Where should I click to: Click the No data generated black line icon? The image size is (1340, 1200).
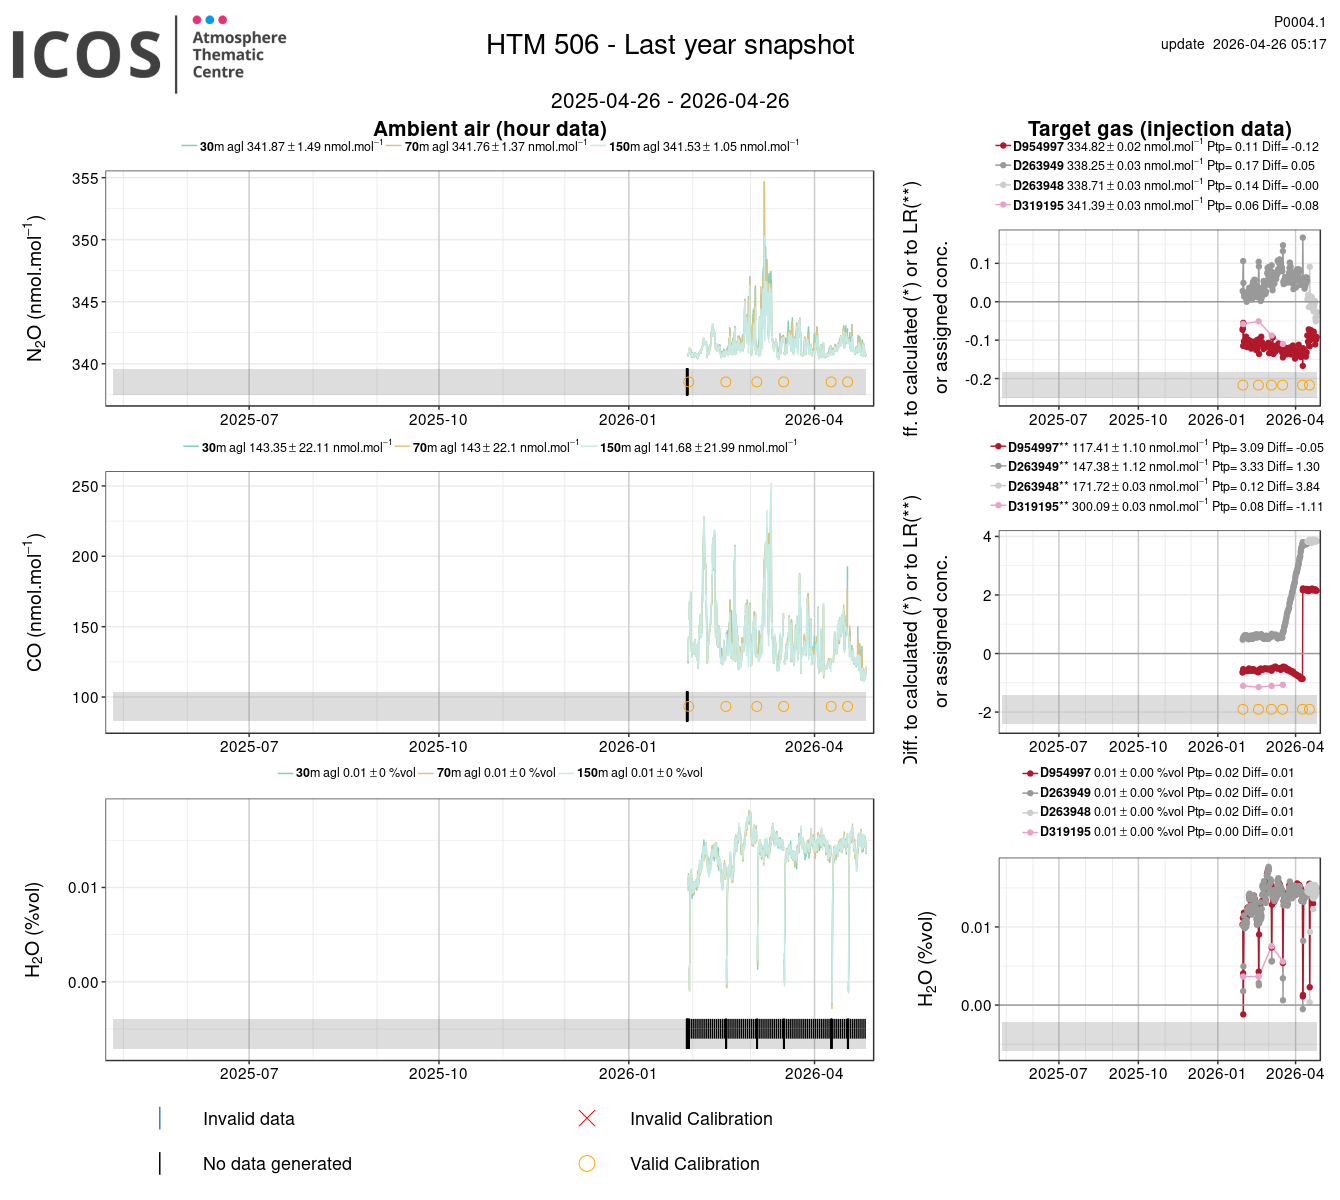click(160, 1164)
